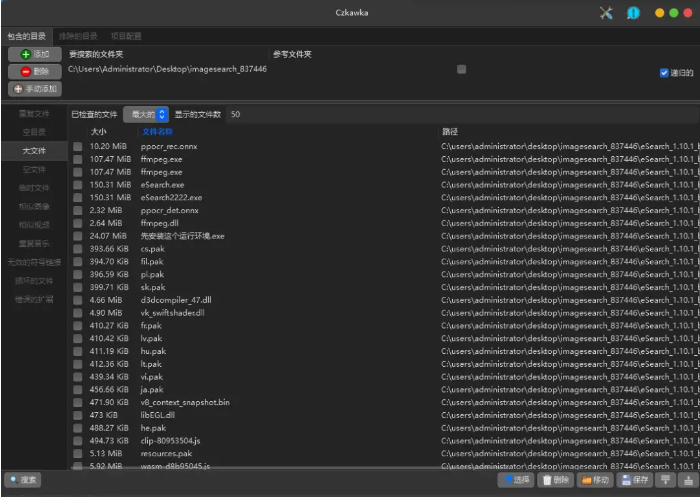Tick the reference folder checkbox for imagesearch_837446
The width and height of the screenshot is (700, 497).
coord(462,69)
